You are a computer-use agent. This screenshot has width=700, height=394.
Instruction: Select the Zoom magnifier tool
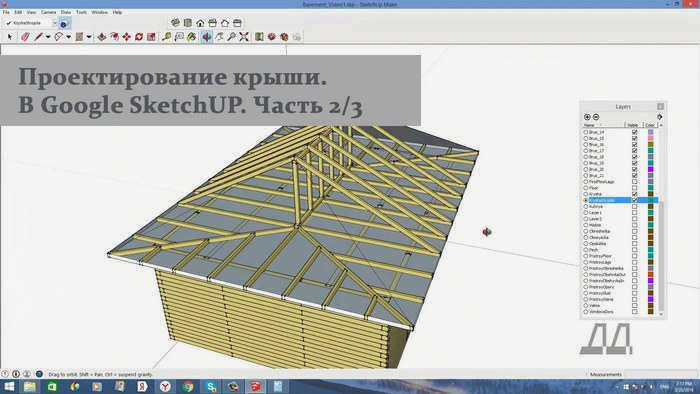click(x=231, y=37)
